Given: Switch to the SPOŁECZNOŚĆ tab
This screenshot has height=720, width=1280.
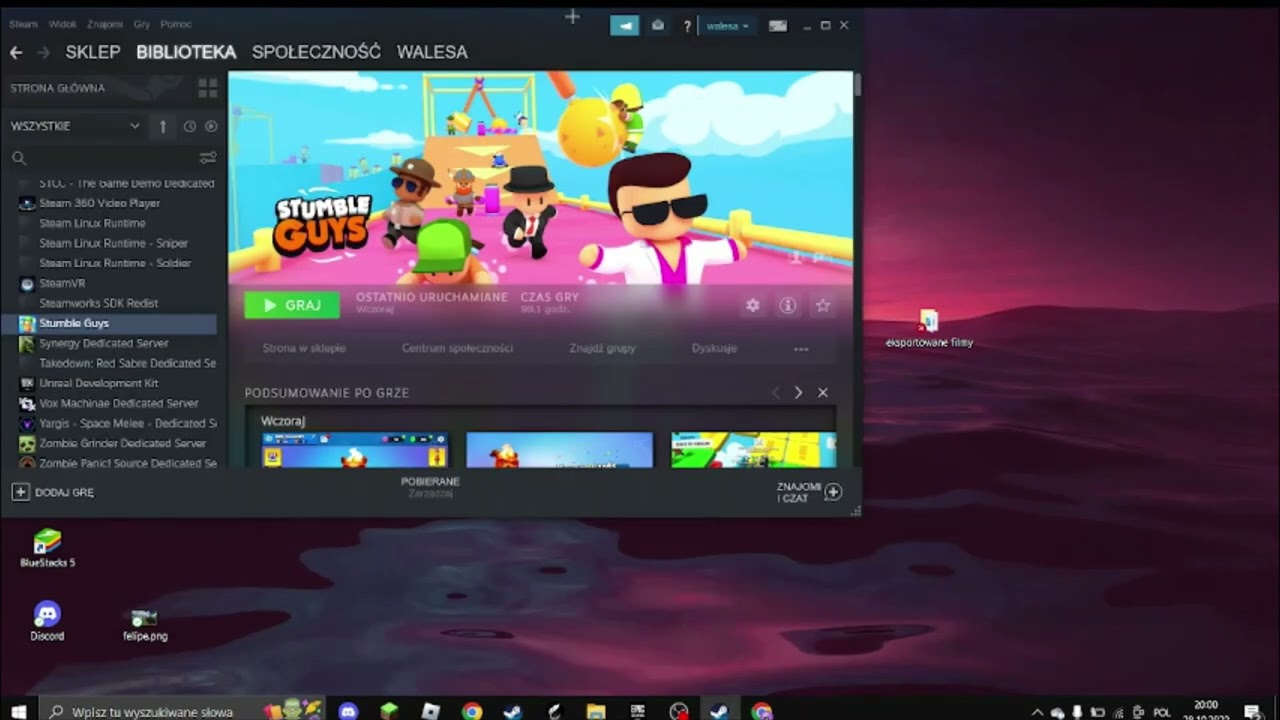Looking at the screenshot, I should coord(316,52).
